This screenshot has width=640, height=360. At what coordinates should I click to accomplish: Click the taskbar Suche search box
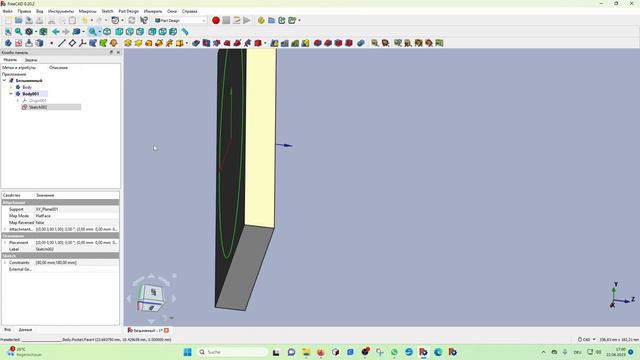232,352
